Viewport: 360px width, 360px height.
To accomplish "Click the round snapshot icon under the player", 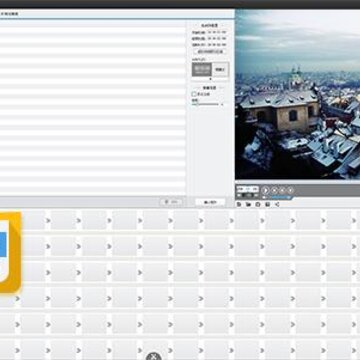I will [x=258, y=204].
